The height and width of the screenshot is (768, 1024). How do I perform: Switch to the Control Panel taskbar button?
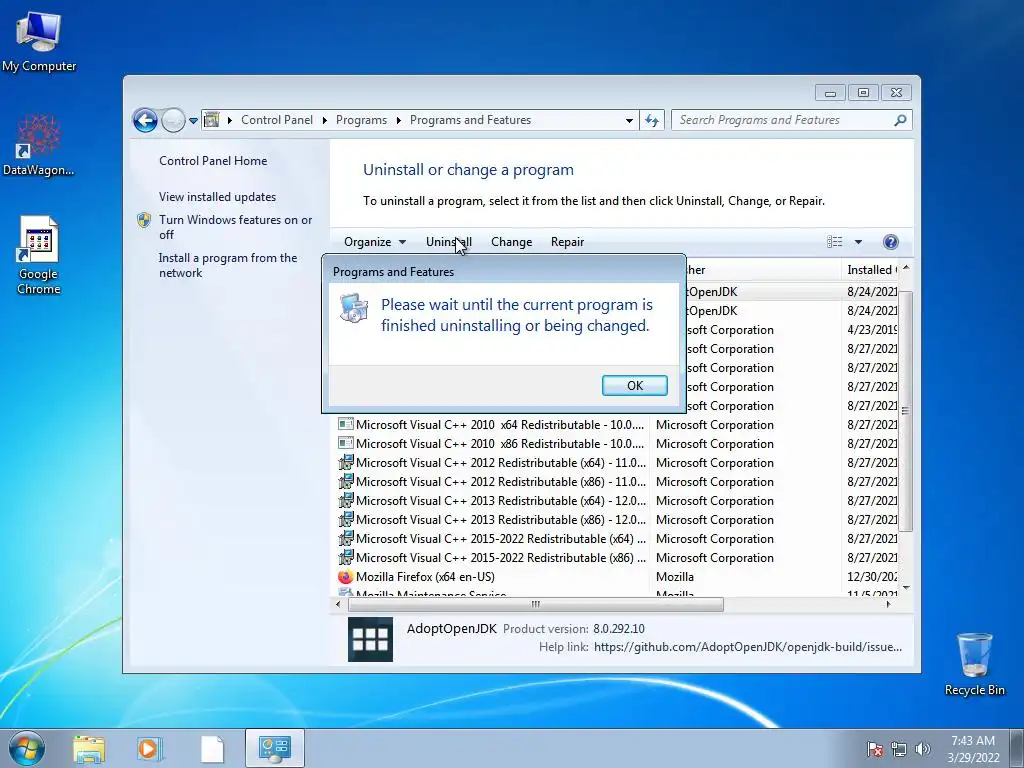275,748
